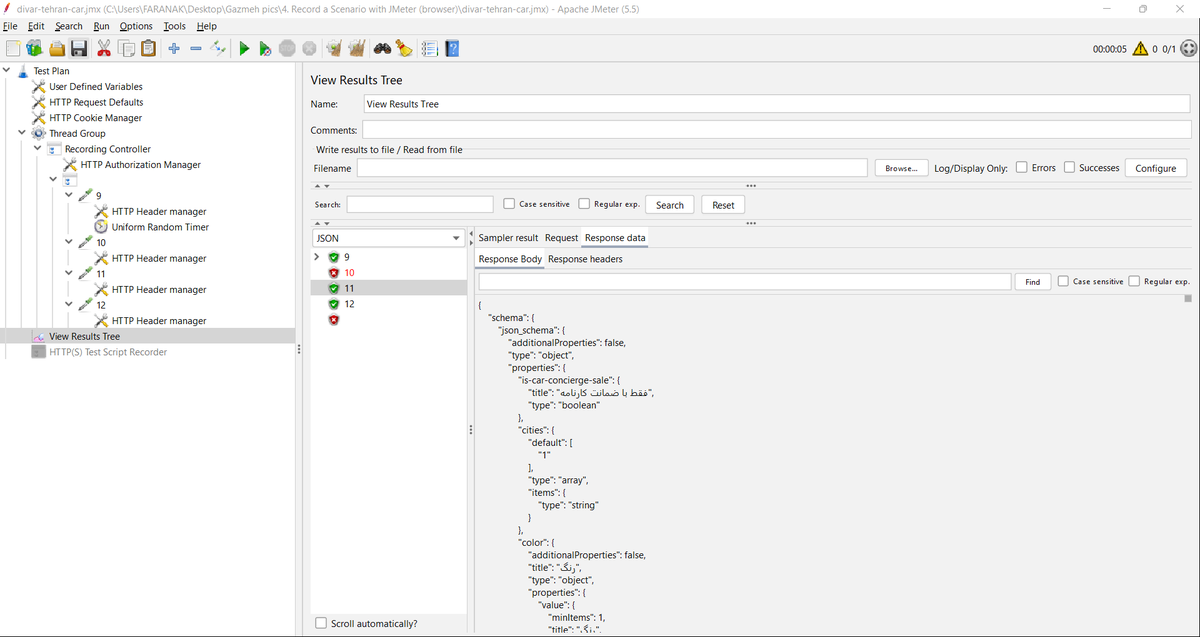Expand all nodes with plus icon
The image size is (1200, 637).
pyautogui.click(x=174, y=48)
